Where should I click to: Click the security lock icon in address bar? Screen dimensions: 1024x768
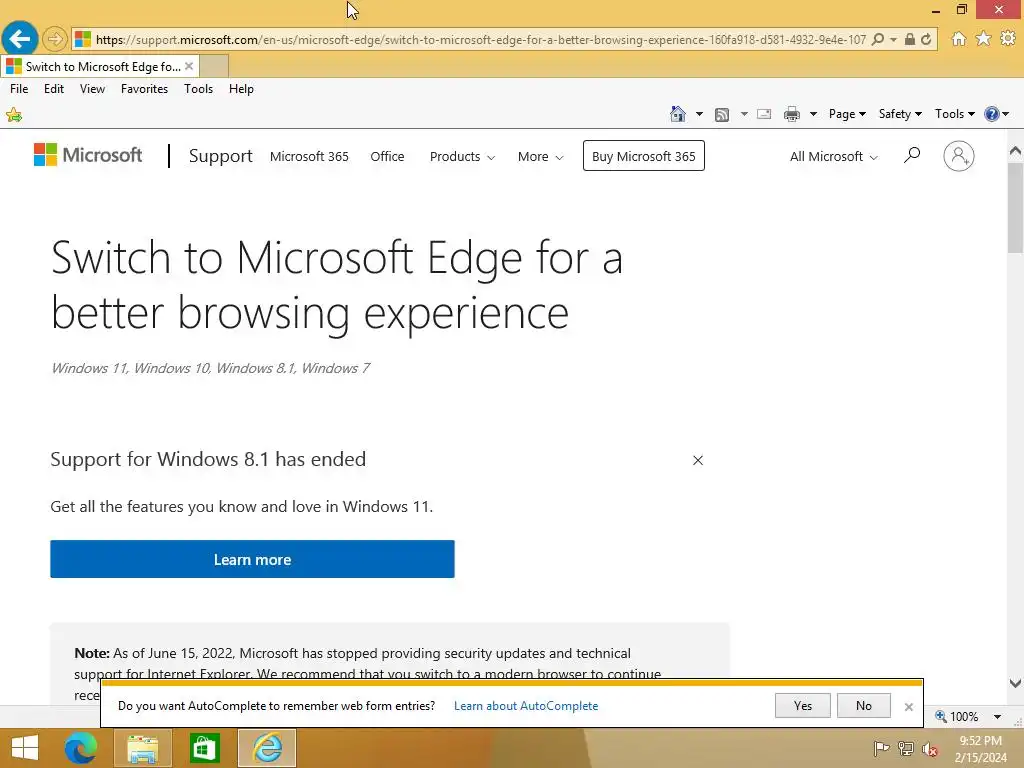tap(910, 39)
